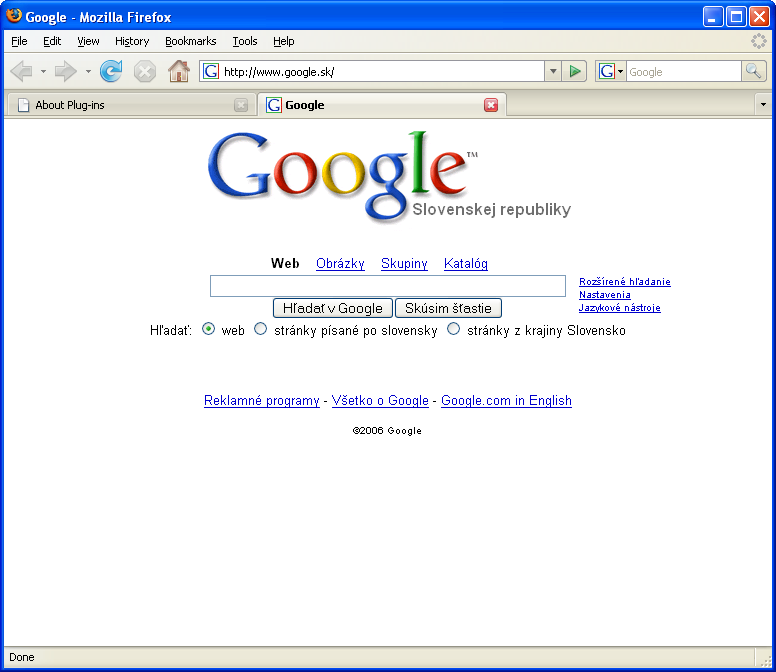Click the 'Done' status bar text
Screen dimensions: 776x672
pos(22,657)
